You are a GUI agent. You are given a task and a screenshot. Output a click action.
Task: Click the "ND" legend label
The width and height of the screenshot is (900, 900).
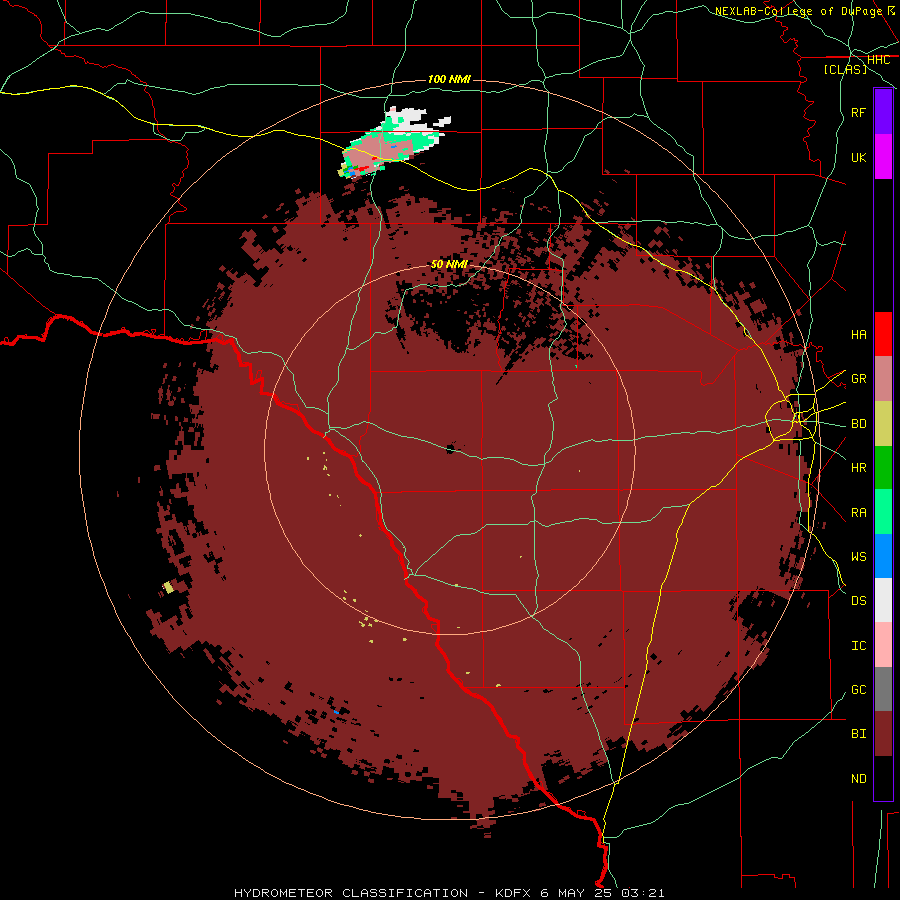point(858,779)
